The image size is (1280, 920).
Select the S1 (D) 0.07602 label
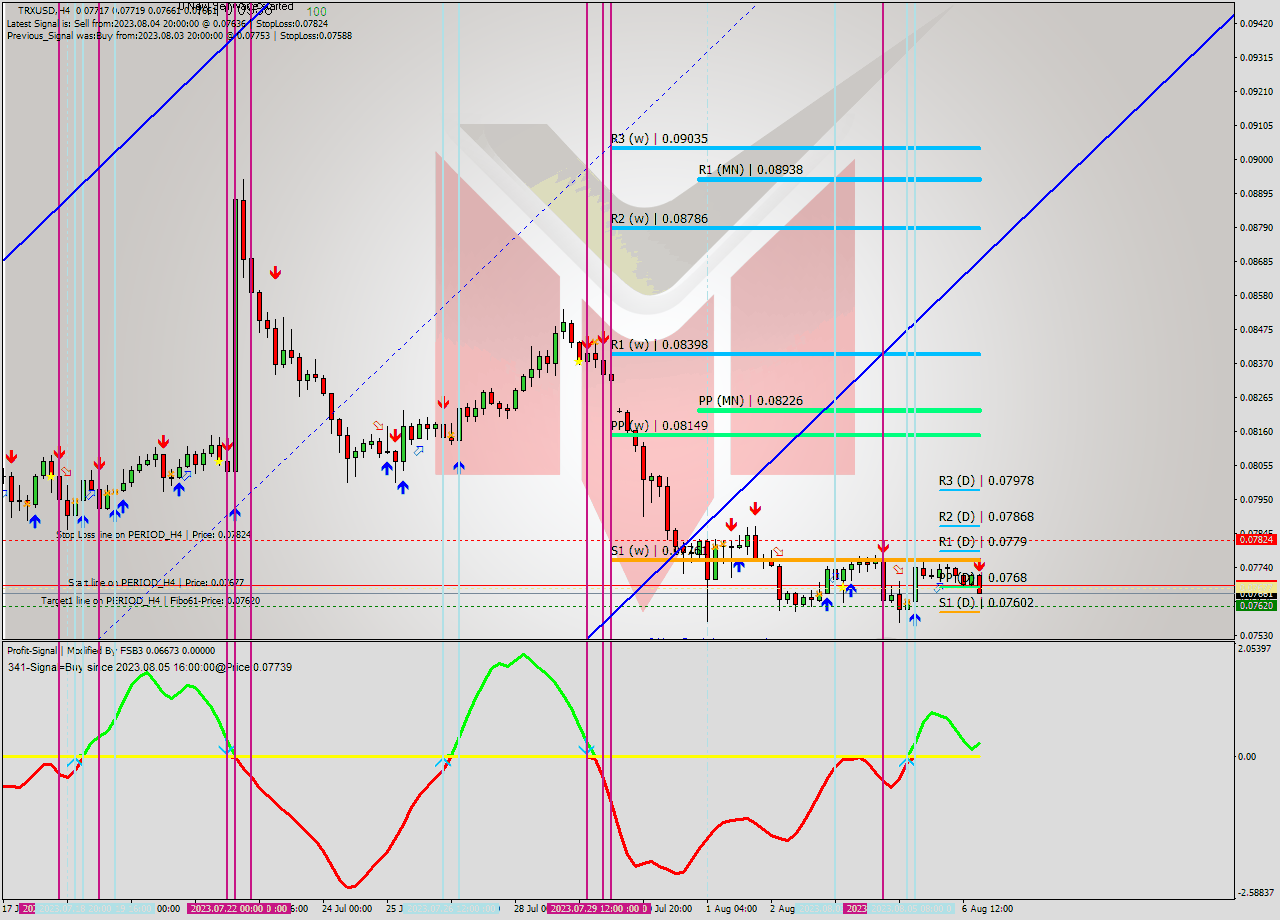coord(986,603)
